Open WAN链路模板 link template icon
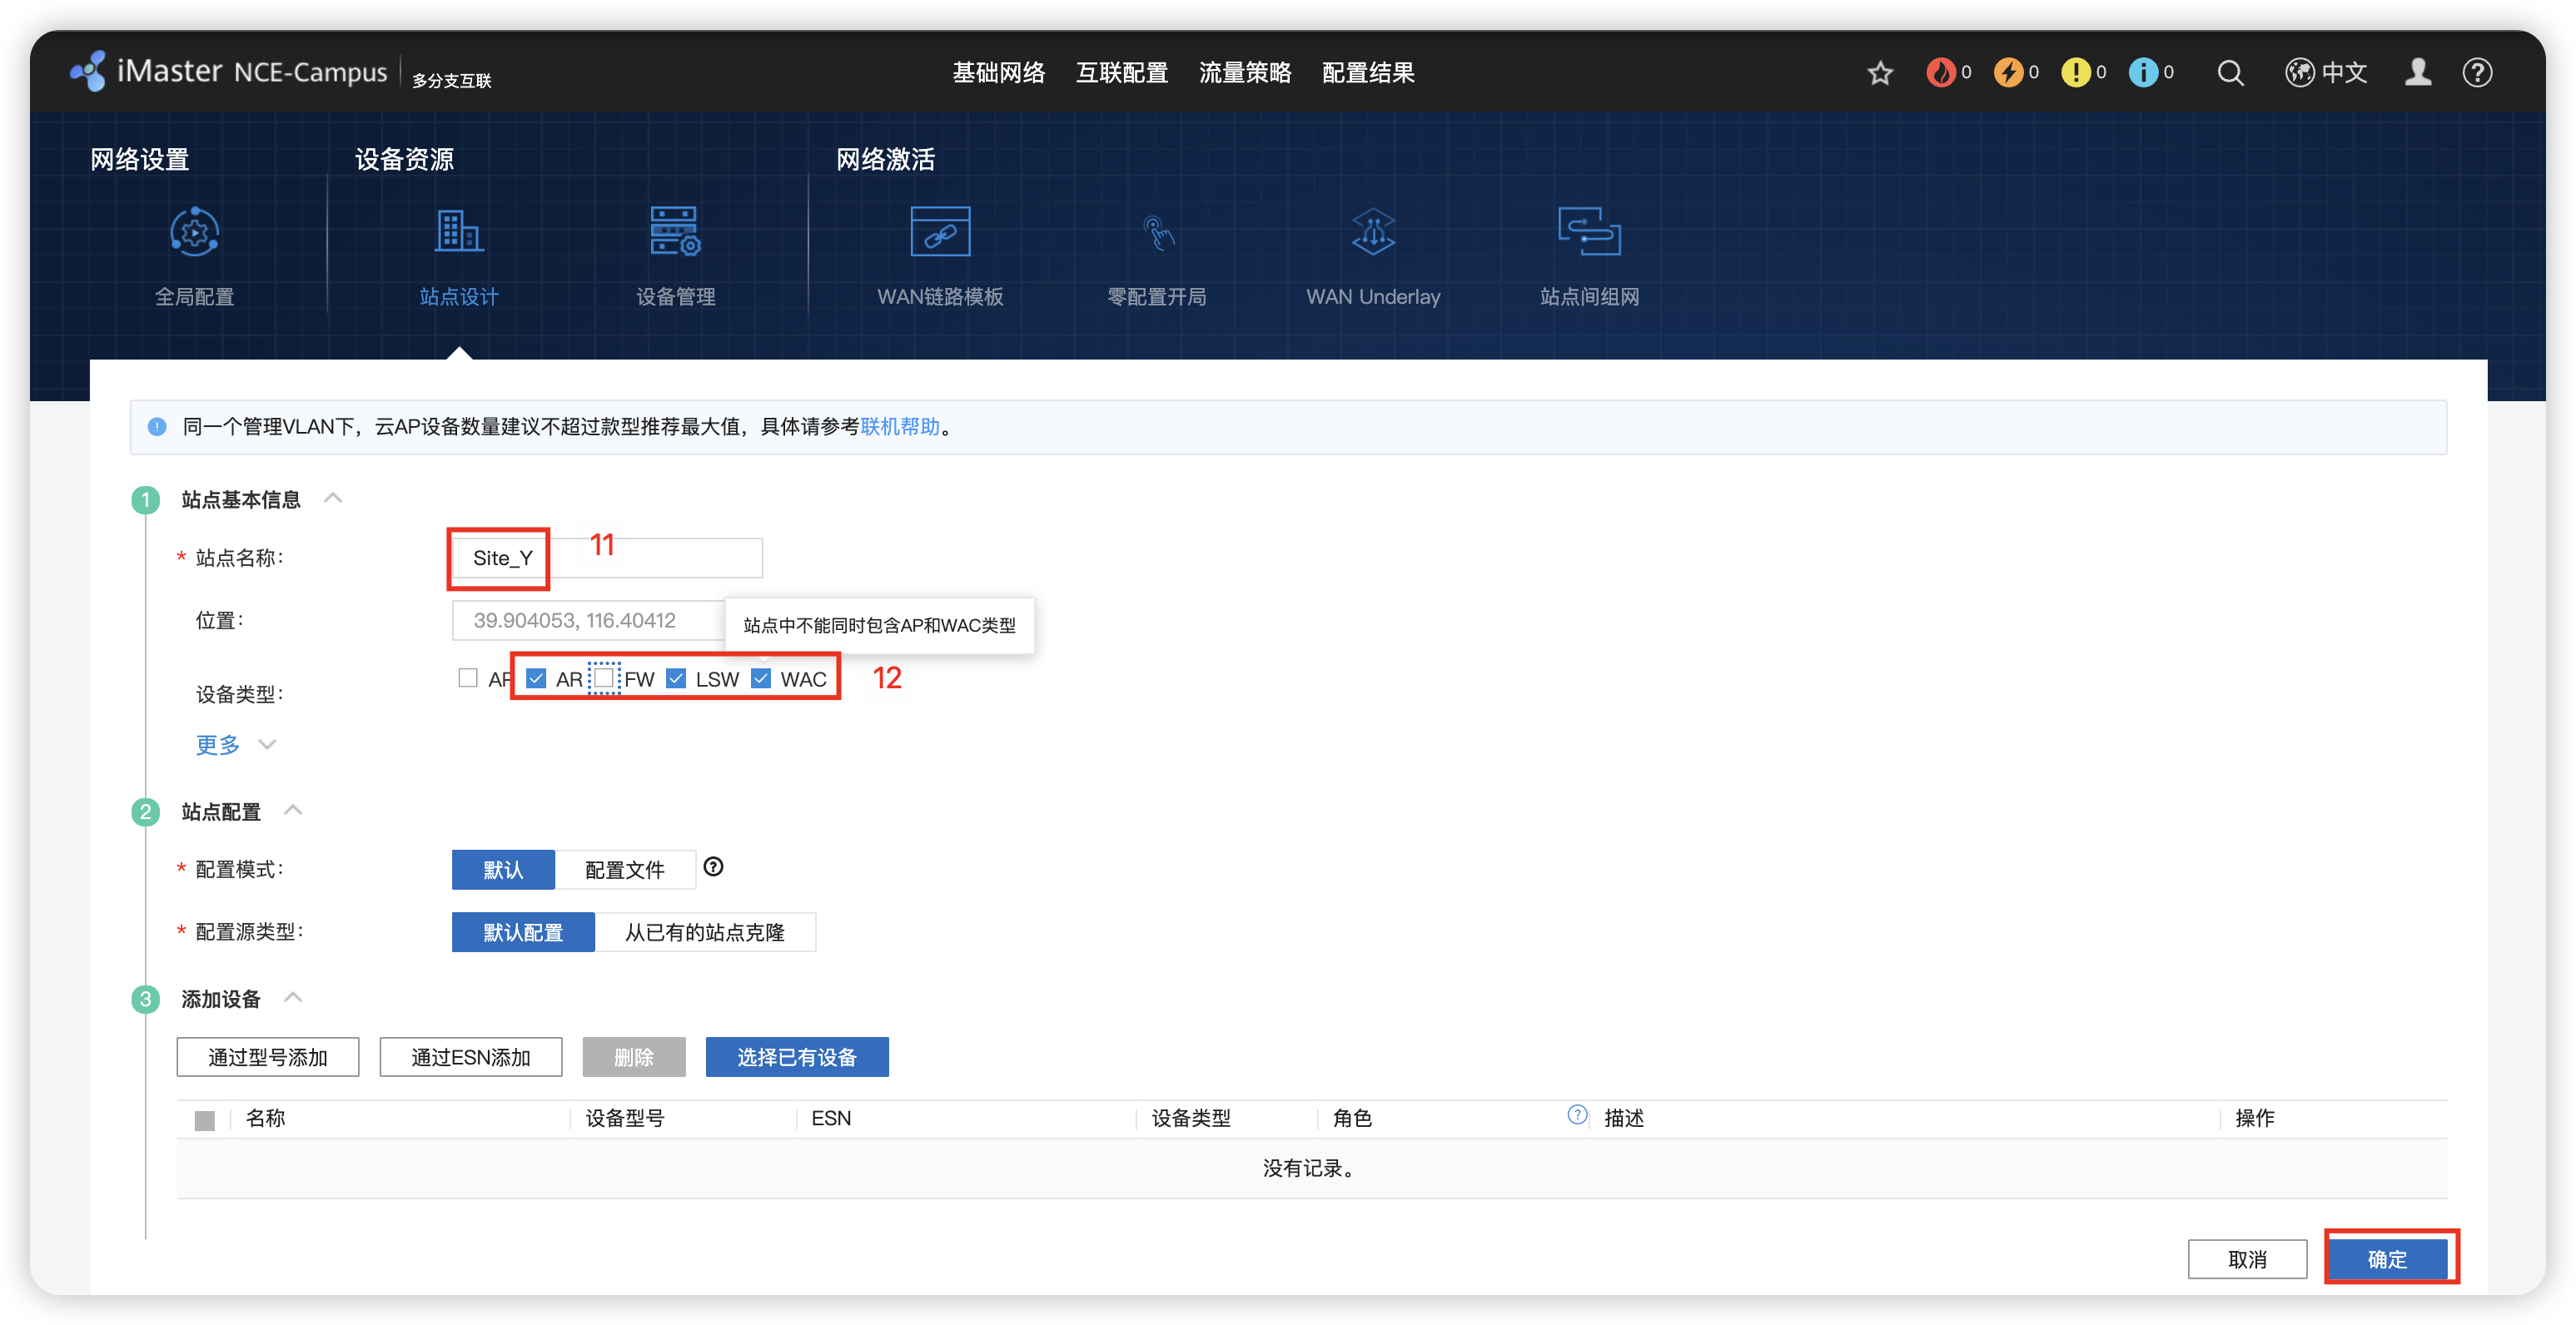This screenshot has height=1325, width=2576. click(x=939, y=232)
